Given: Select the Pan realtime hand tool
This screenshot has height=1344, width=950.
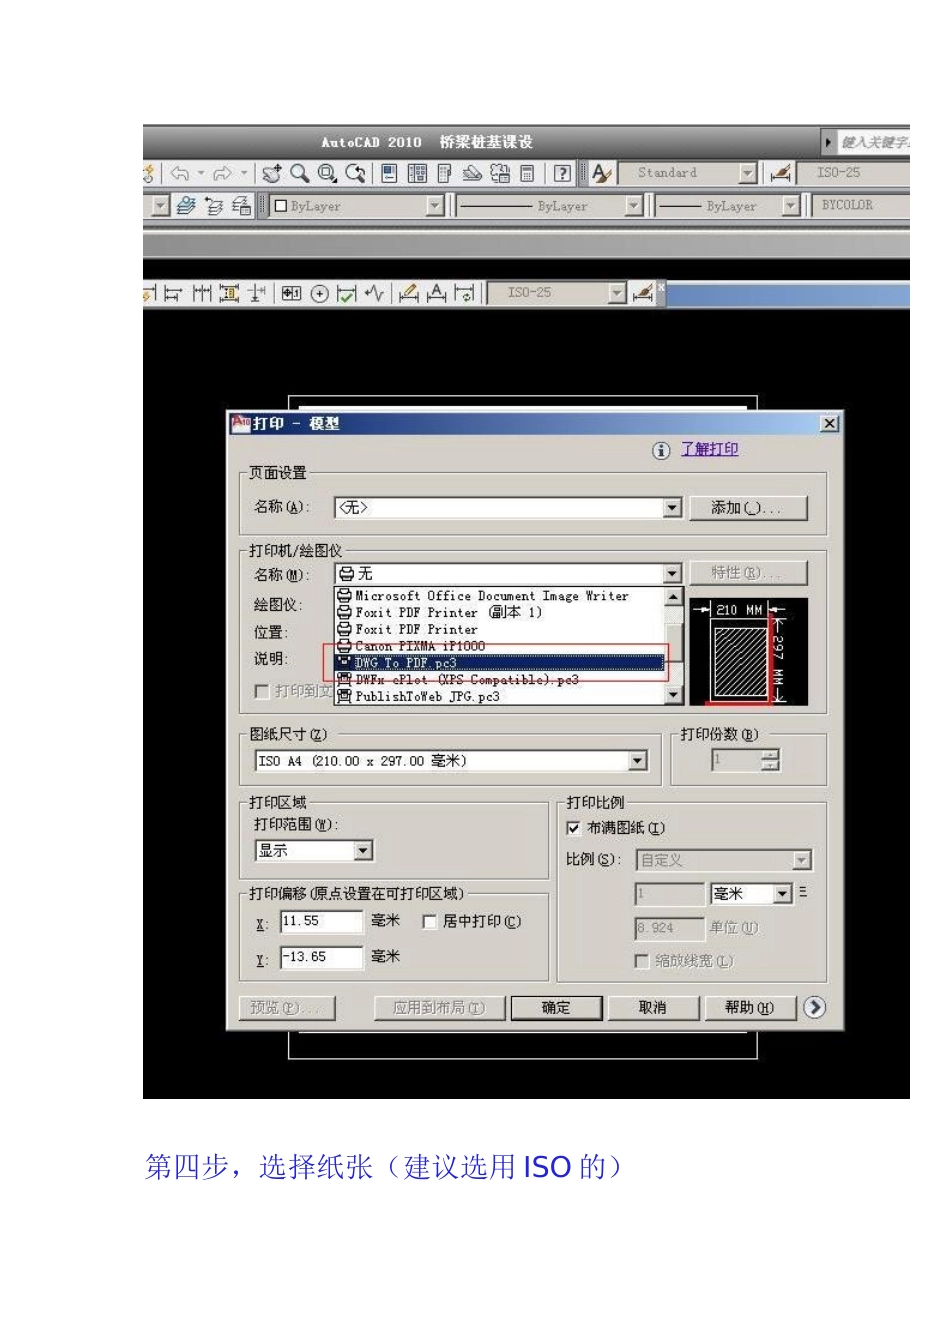Looking at the screenshot, I should tap(271, 173).
